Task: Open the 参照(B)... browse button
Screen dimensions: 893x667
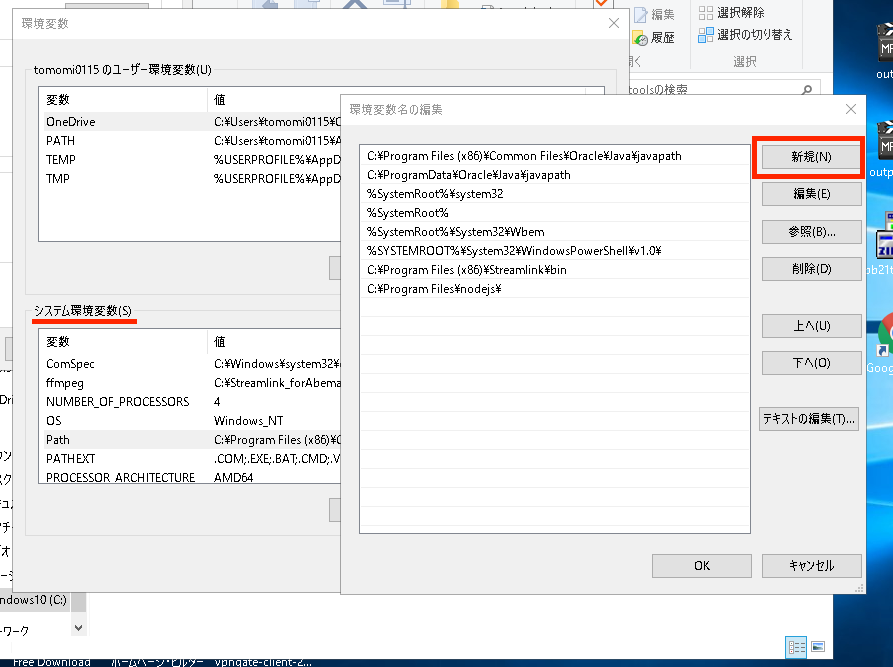Action: (811, 232)
